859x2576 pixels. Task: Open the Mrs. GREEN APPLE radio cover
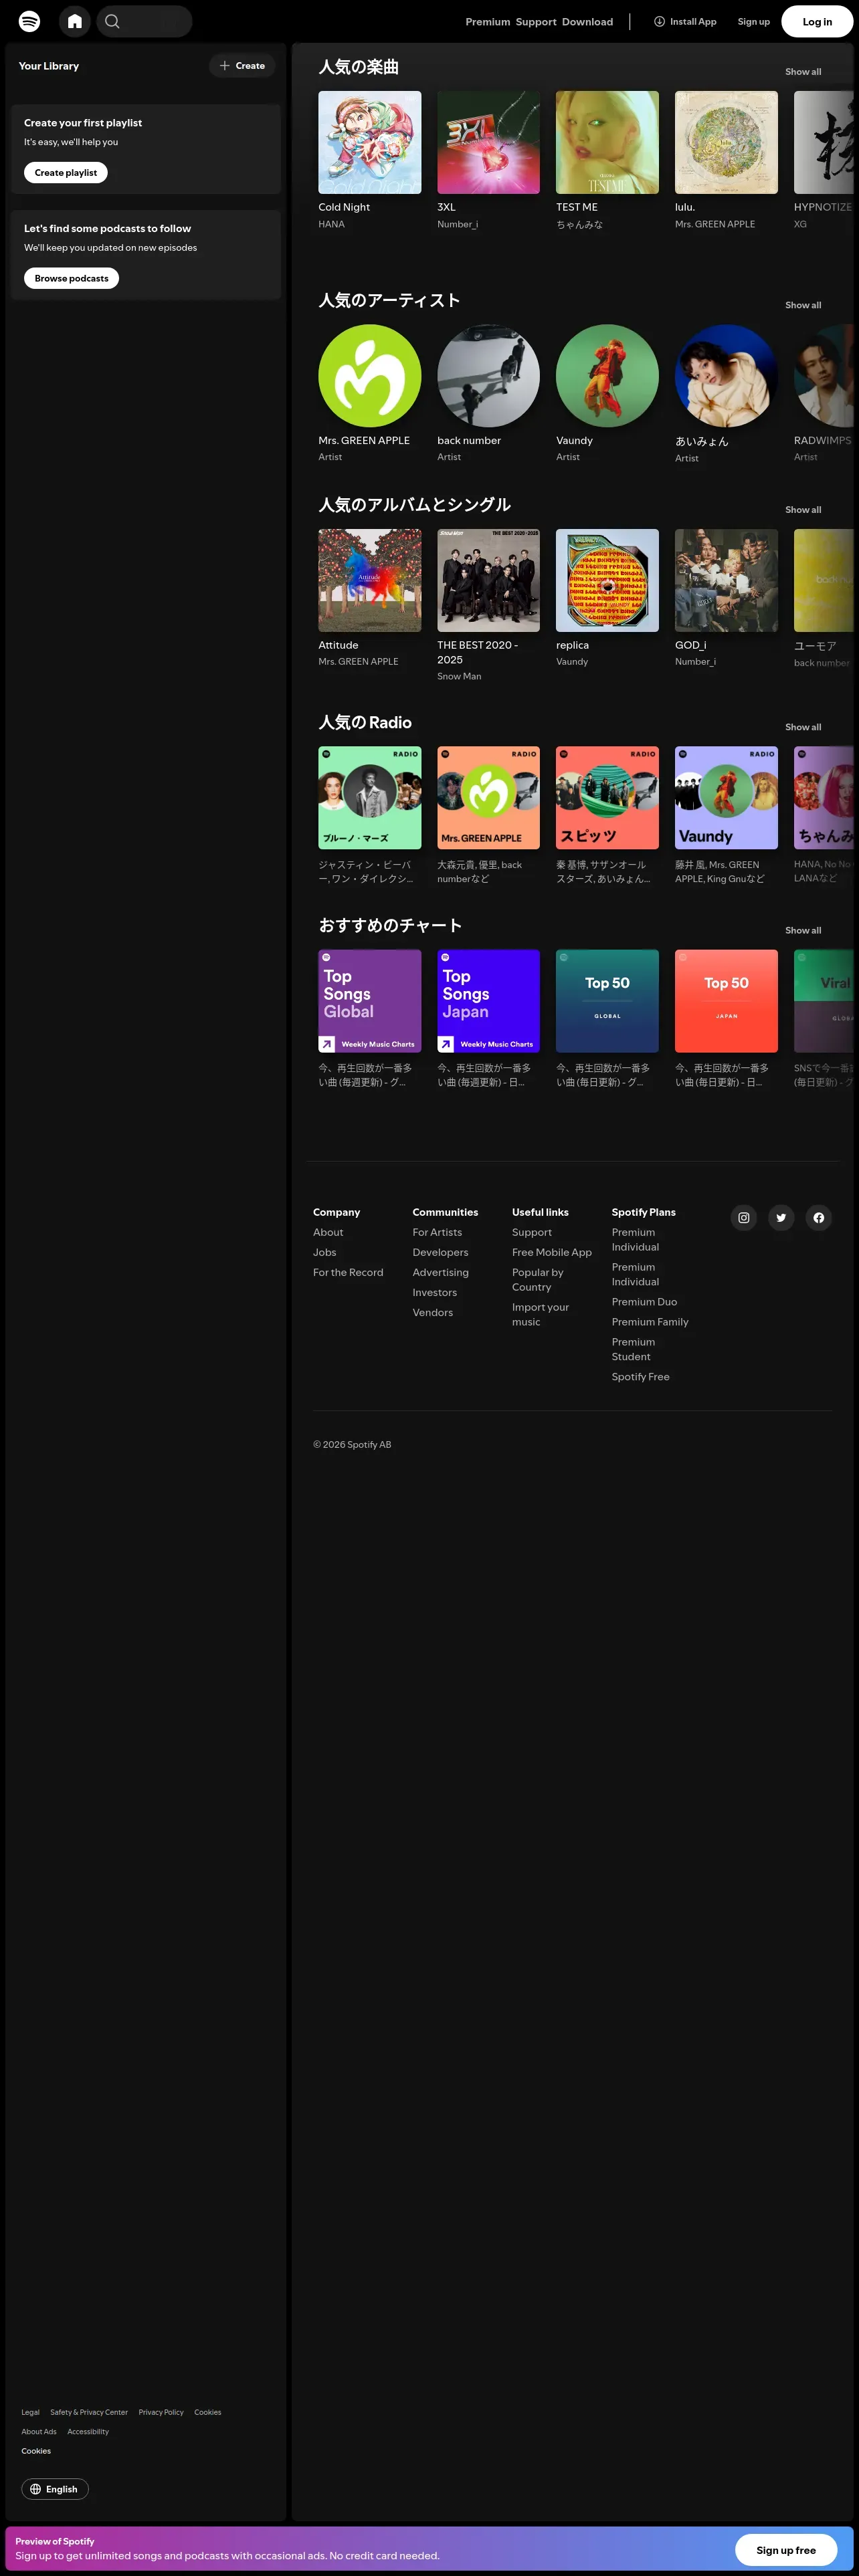[488, 798]
